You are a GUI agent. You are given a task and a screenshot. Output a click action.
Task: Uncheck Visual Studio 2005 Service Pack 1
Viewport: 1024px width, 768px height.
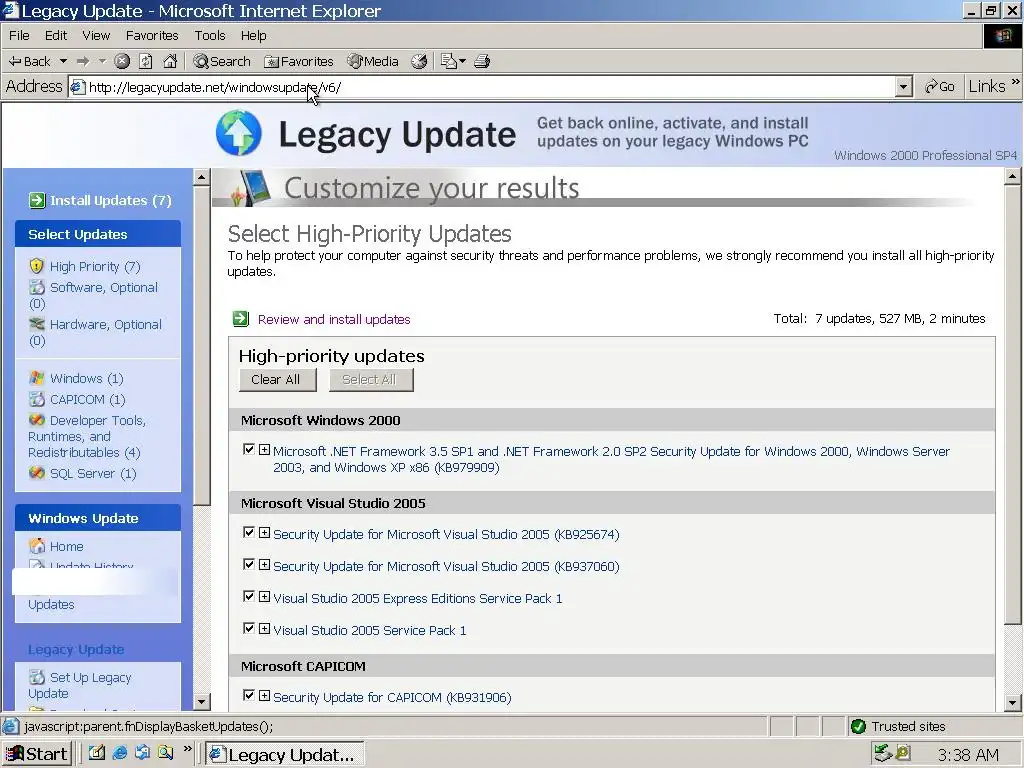(249, 628)
